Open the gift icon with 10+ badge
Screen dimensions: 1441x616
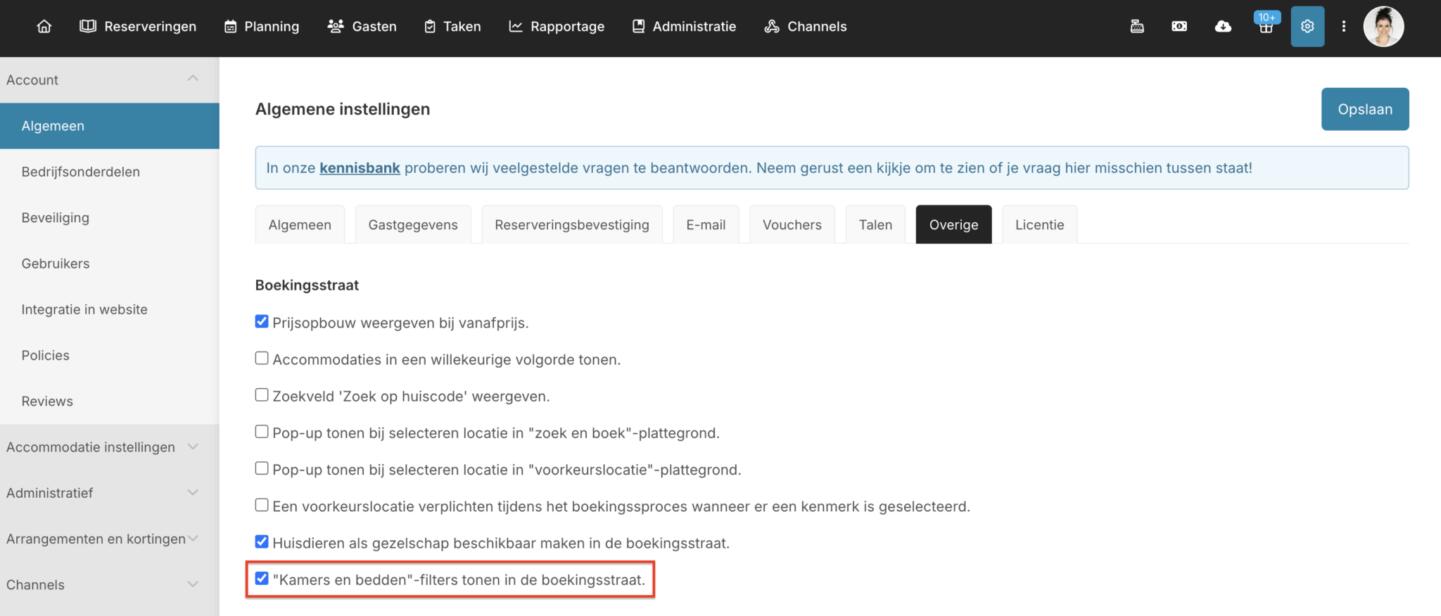click(x=1266, y=27)
